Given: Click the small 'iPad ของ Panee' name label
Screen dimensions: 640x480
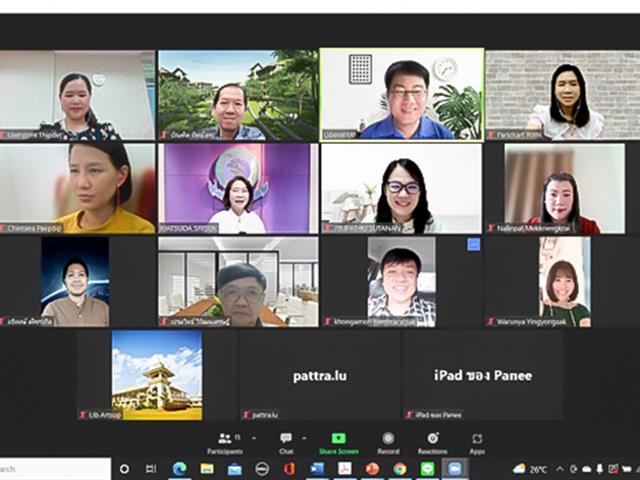Looking at the screenshot, I should coord(438,415).
